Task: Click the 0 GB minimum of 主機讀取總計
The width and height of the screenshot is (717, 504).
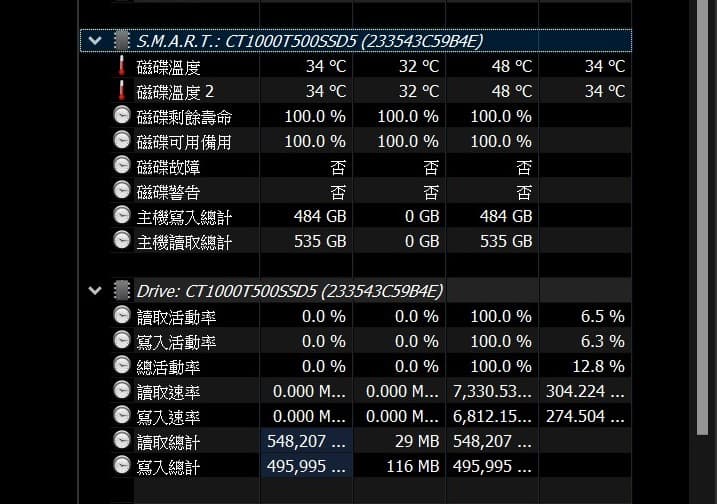Action: [x=422, y=241]
